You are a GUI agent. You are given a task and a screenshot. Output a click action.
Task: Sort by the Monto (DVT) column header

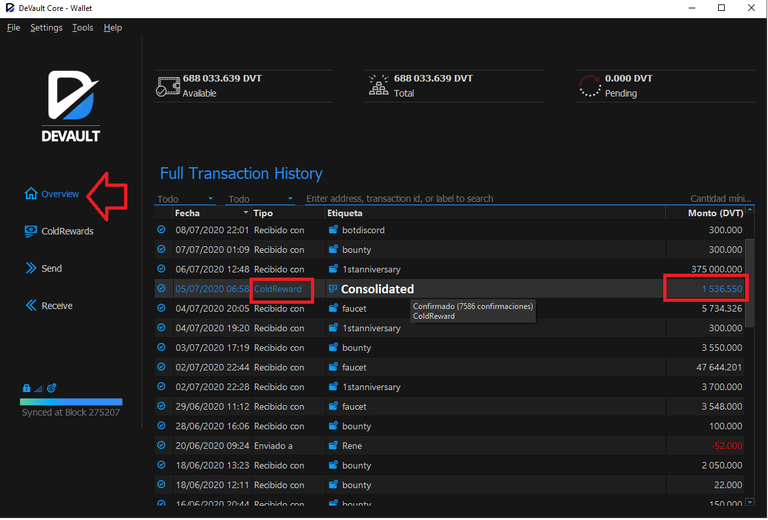705,213
